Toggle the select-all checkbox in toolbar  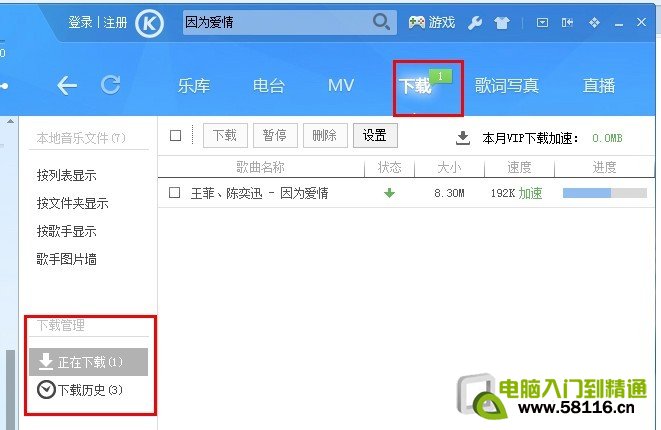pos(175,136)
